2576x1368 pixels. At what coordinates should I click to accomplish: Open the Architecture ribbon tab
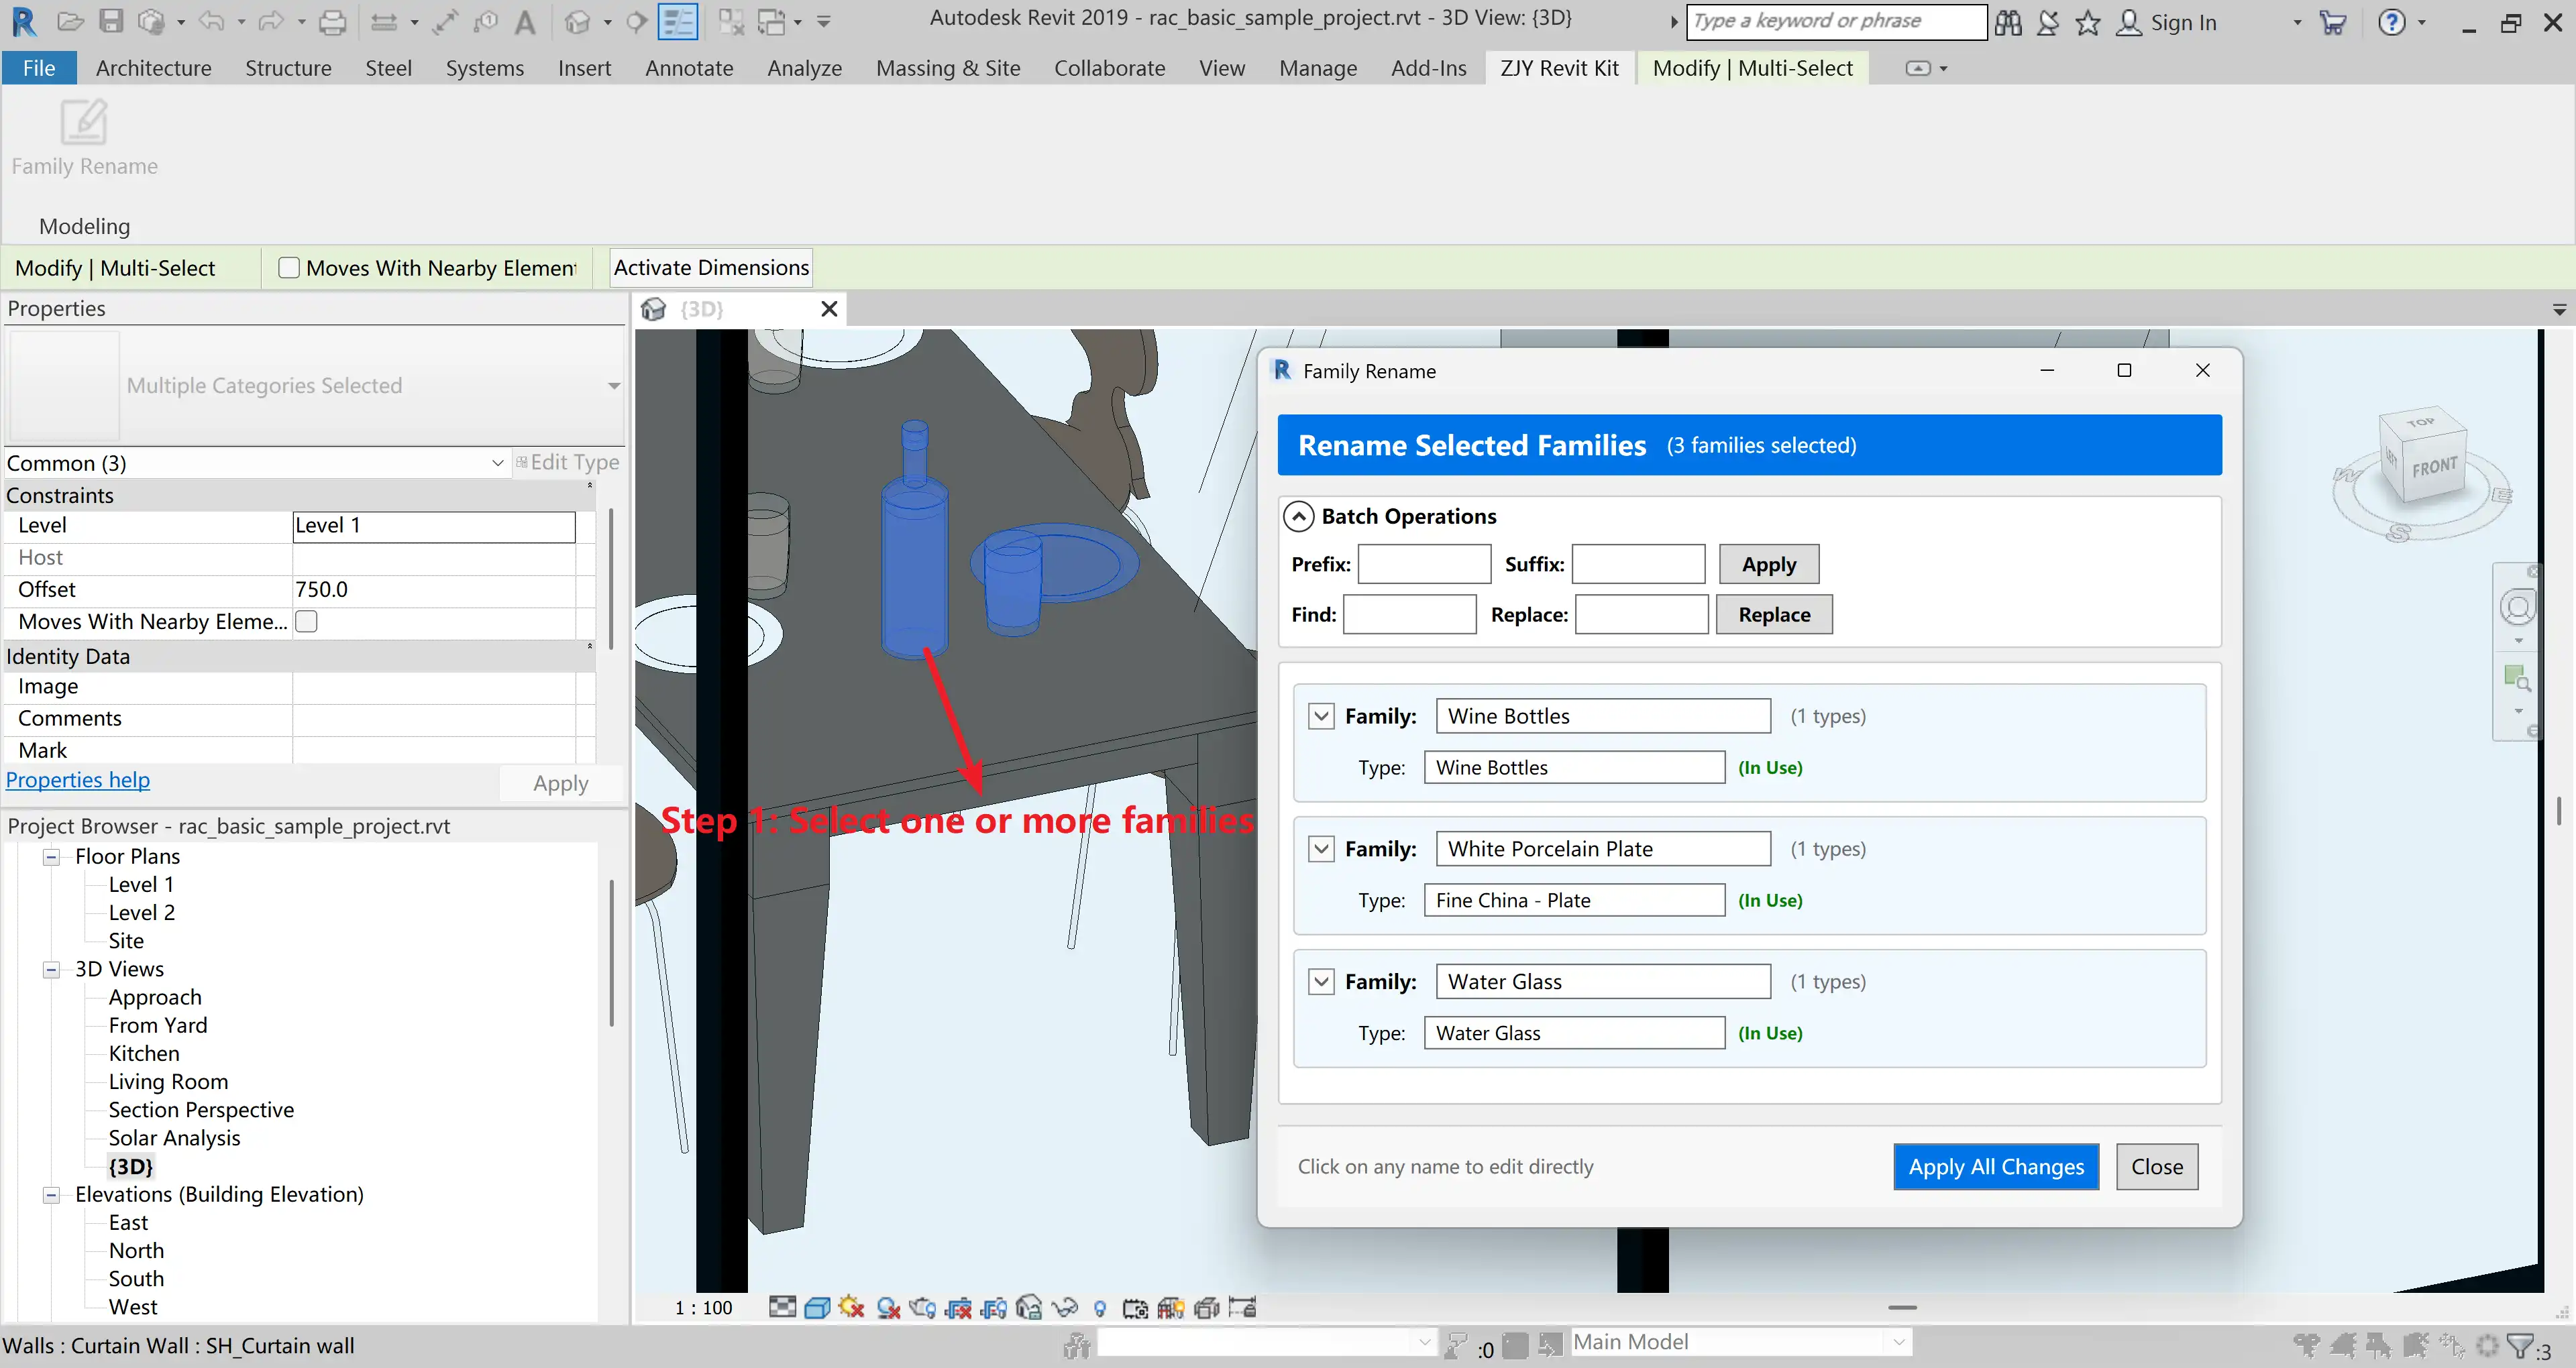coord(153,68)
